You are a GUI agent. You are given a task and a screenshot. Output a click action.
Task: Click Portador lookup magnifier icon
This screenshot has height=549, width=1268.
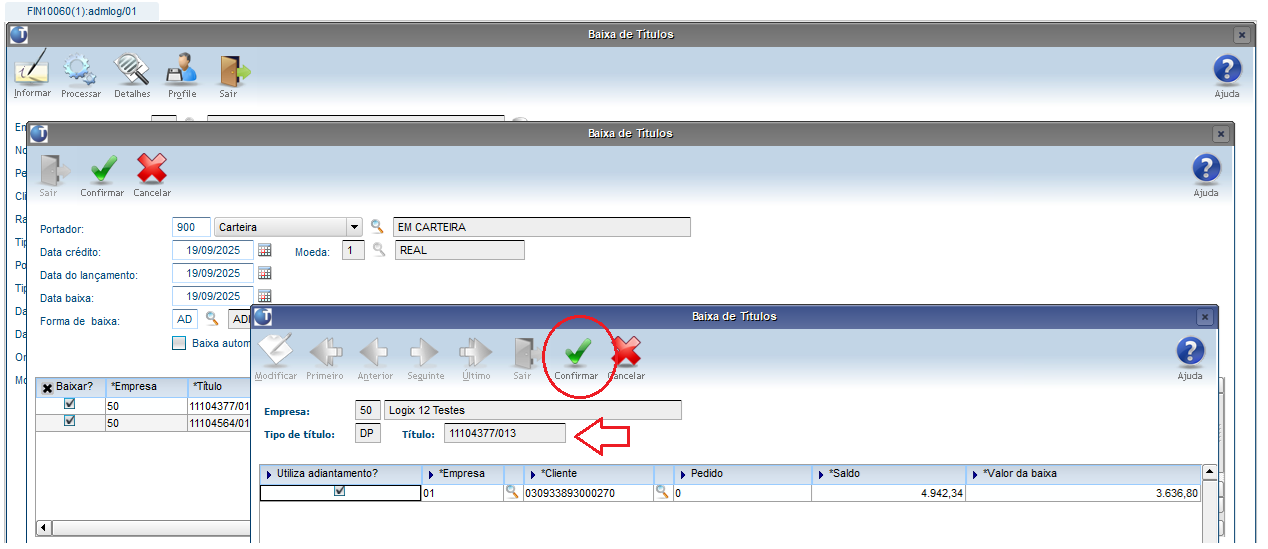[x=377, y=227]
